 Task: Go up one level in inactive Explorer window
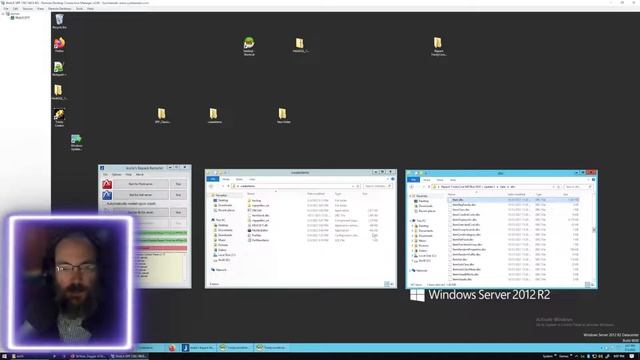[x=228, y=186]
